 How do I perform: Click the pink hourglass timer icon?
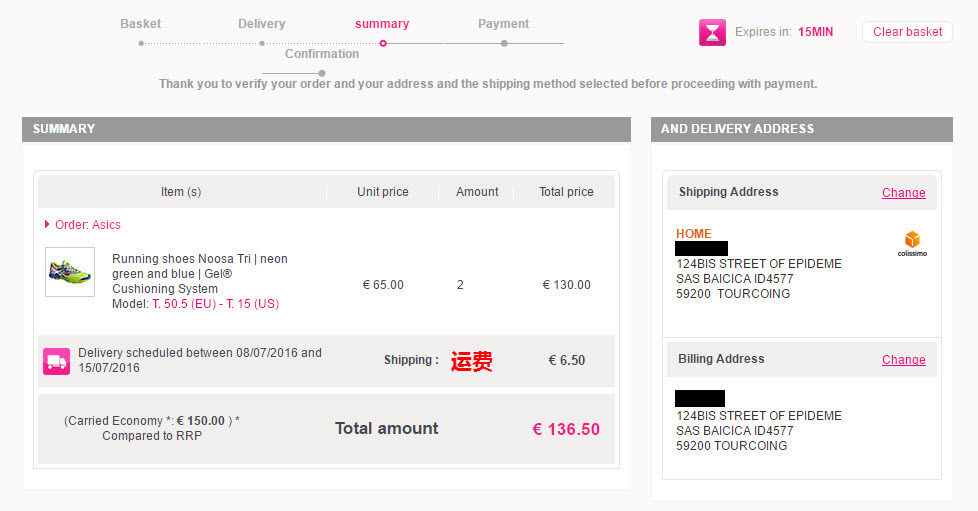click(x=712, y=32)
